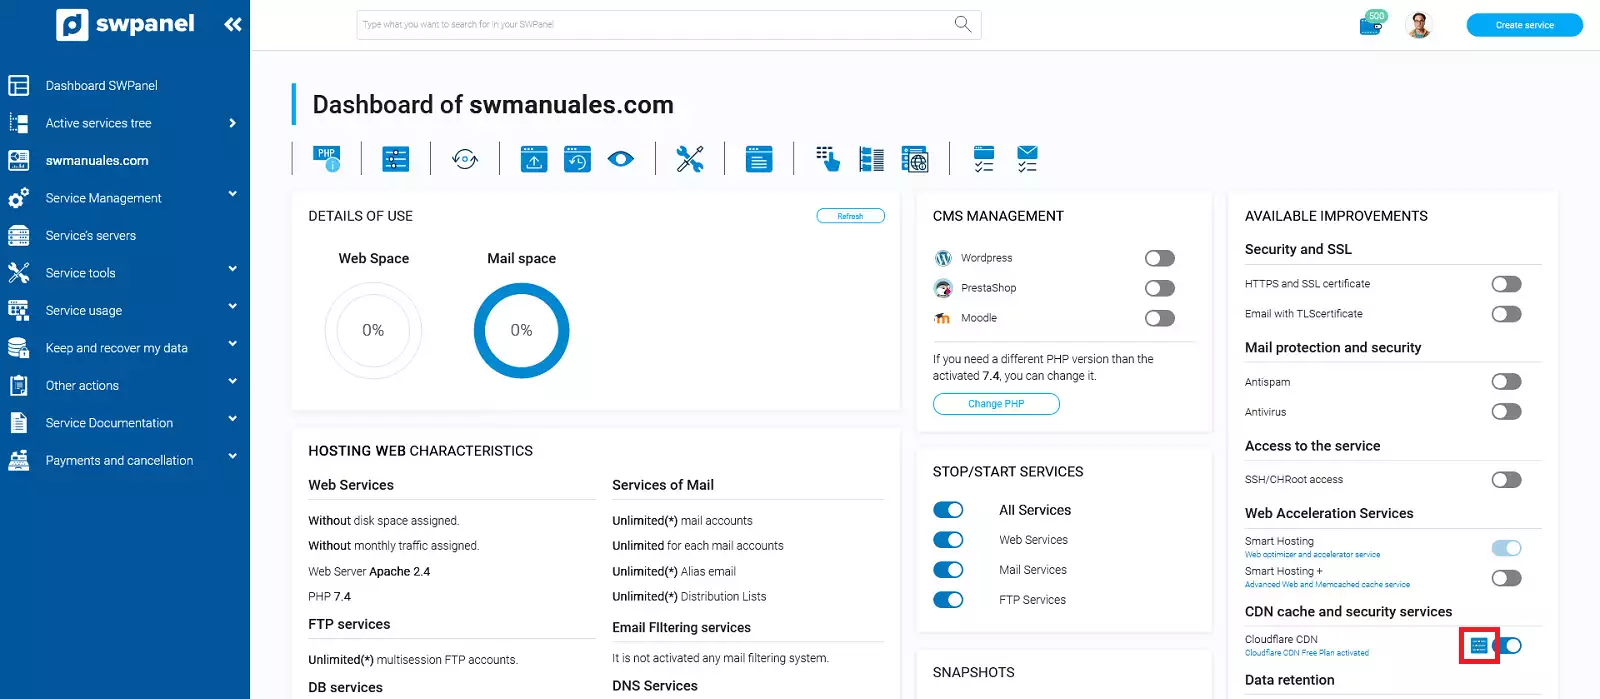Disable the FTP Services switch
The image size is (1600, 699).
pyautogui.click(x=948, y=600)
